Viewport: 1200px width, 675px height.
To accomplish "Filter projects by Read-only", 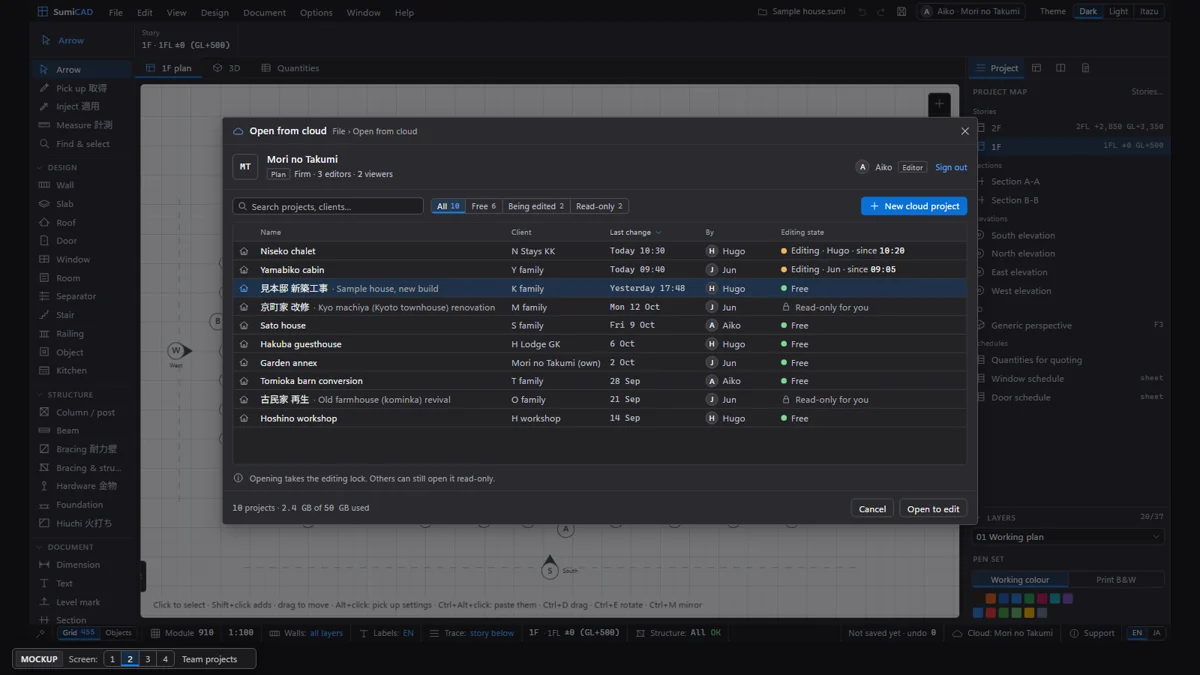I will click(599, 206).
